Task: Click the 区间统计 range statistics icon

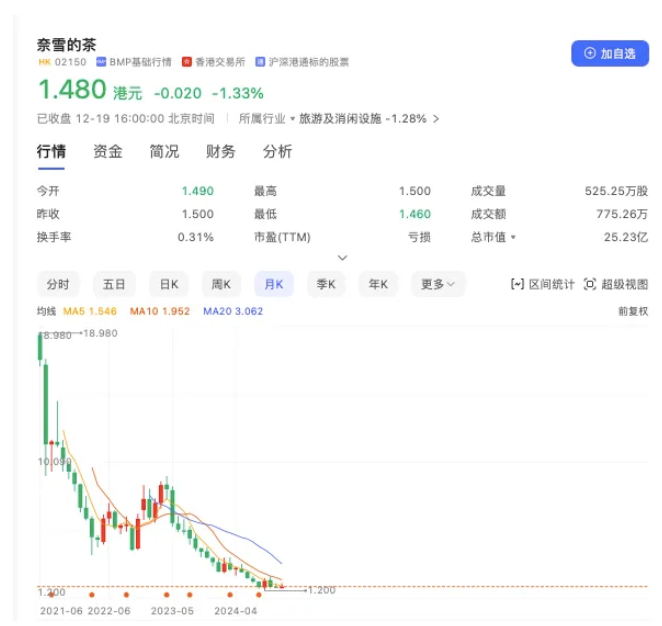Action: [x=517, y=284]
